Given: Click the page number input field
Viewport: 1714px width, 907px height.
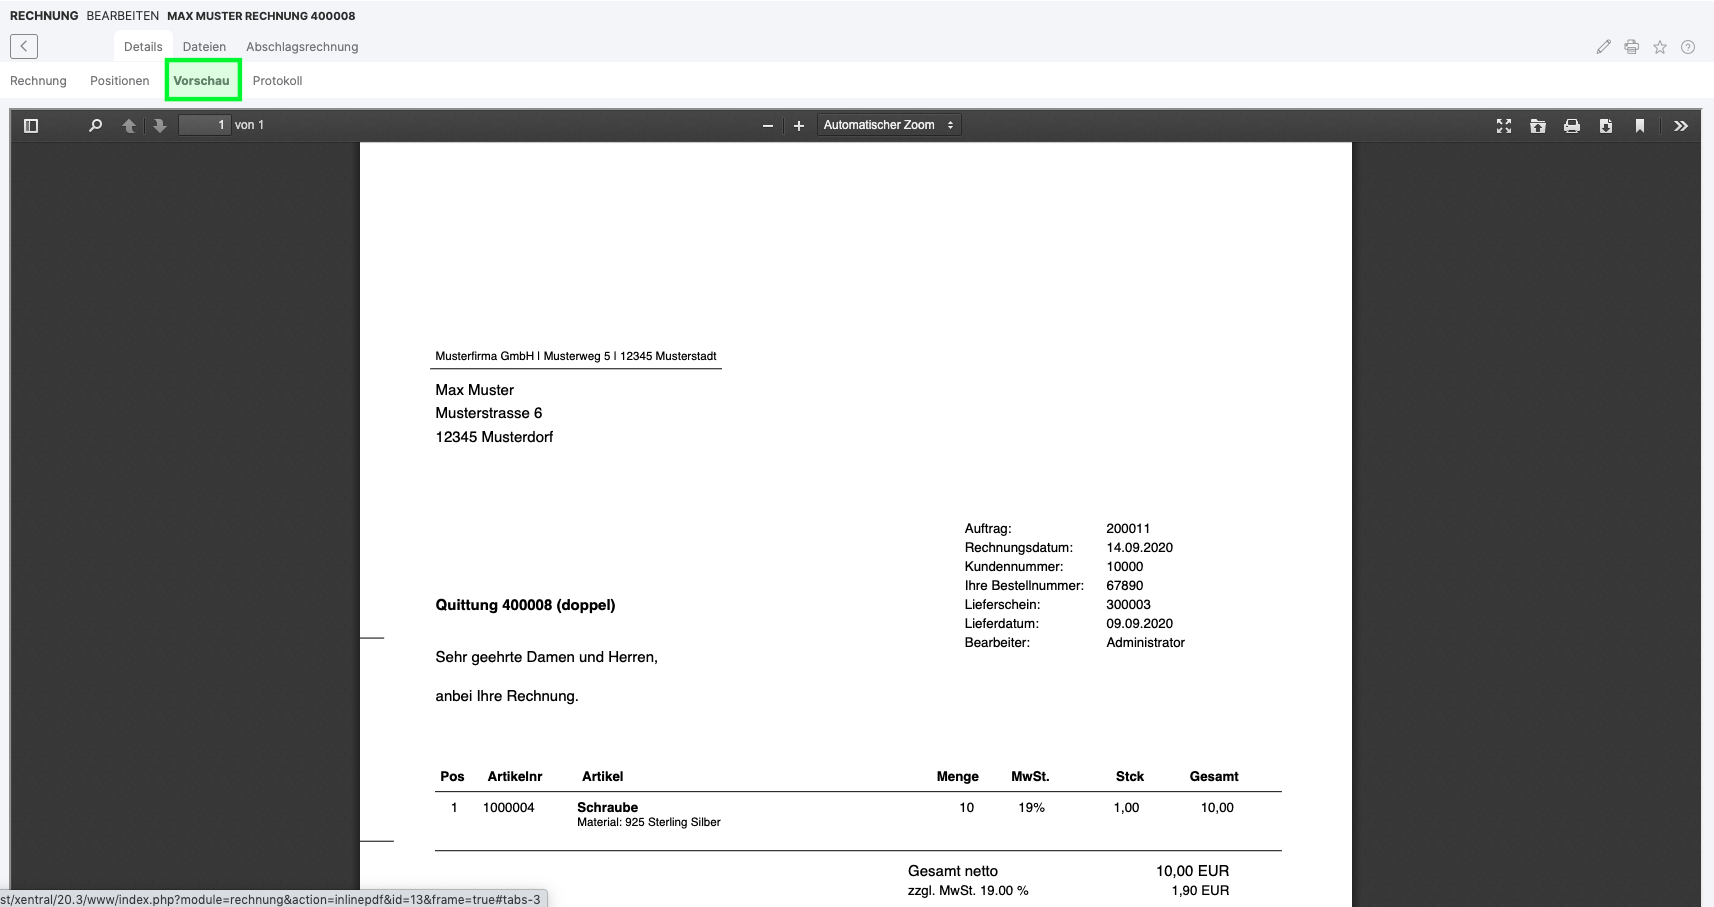Looking at the screenshot, I should point(204,125).
